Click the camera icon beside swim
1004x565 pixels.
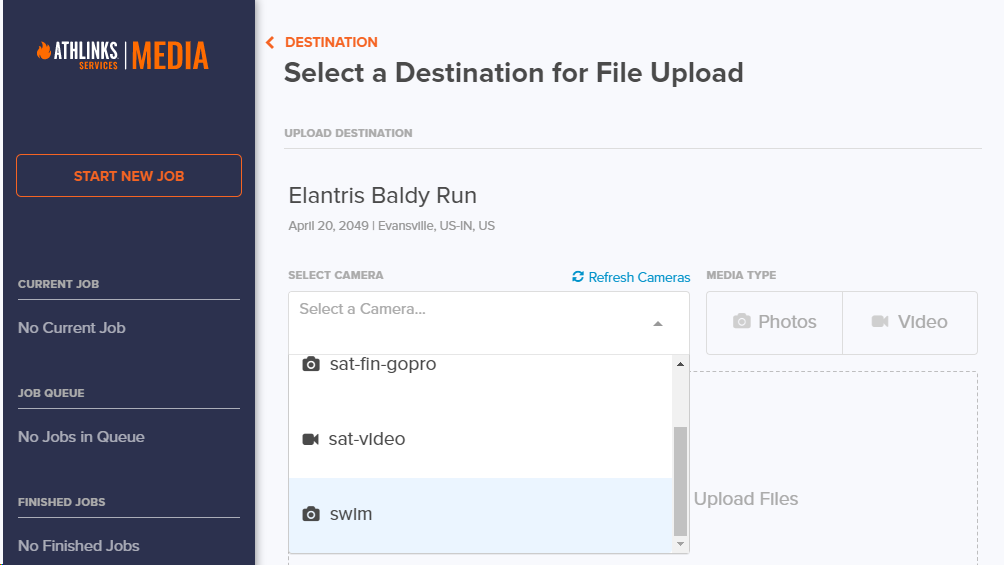coord(311,514)
